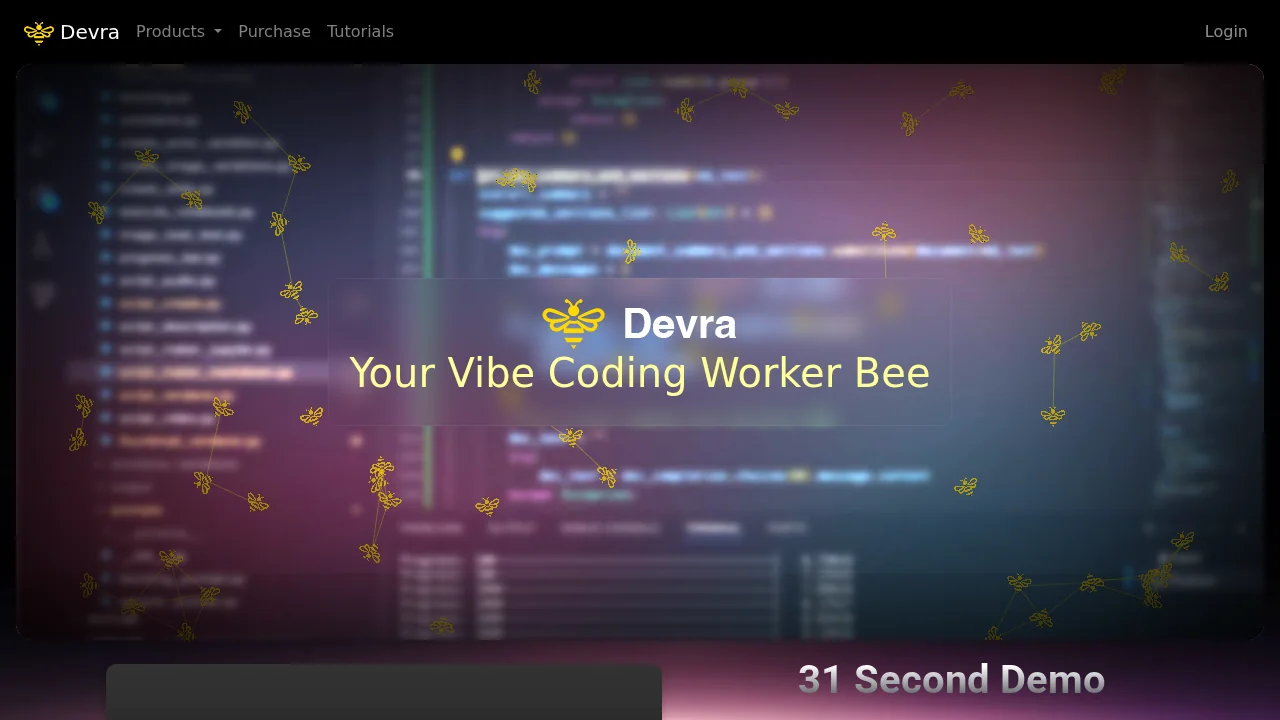This screenshot has width=1280, height=720.
Task: Click the Devra brand name in navbar
Action: pos(89,32)
